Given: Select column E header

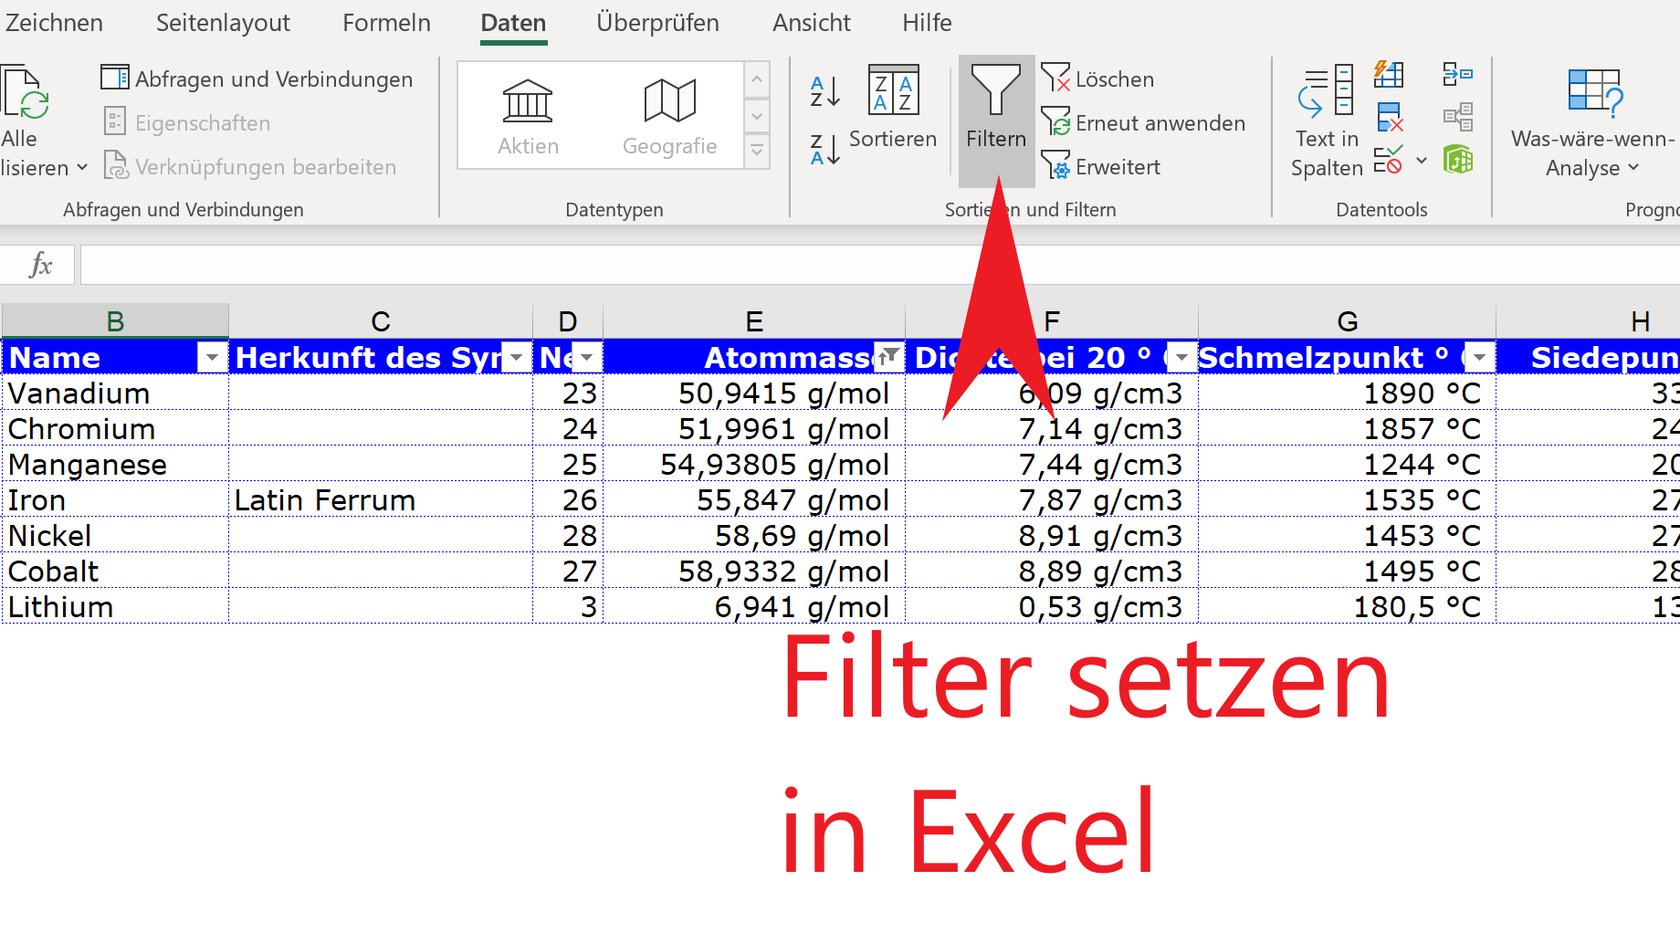Looking at the screenshot, I should tap(754, 321).
